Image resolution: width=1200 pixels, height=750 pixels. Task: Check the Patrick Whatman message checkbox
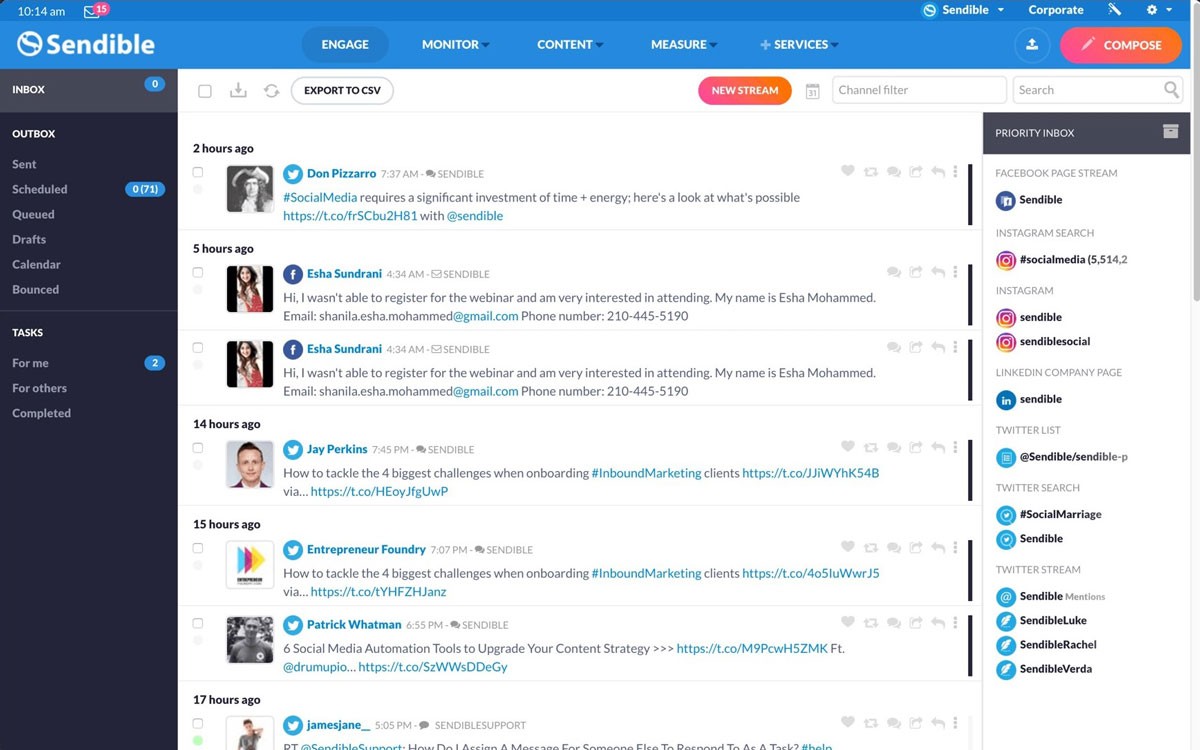pyautogui.click(x=198, y=623)
